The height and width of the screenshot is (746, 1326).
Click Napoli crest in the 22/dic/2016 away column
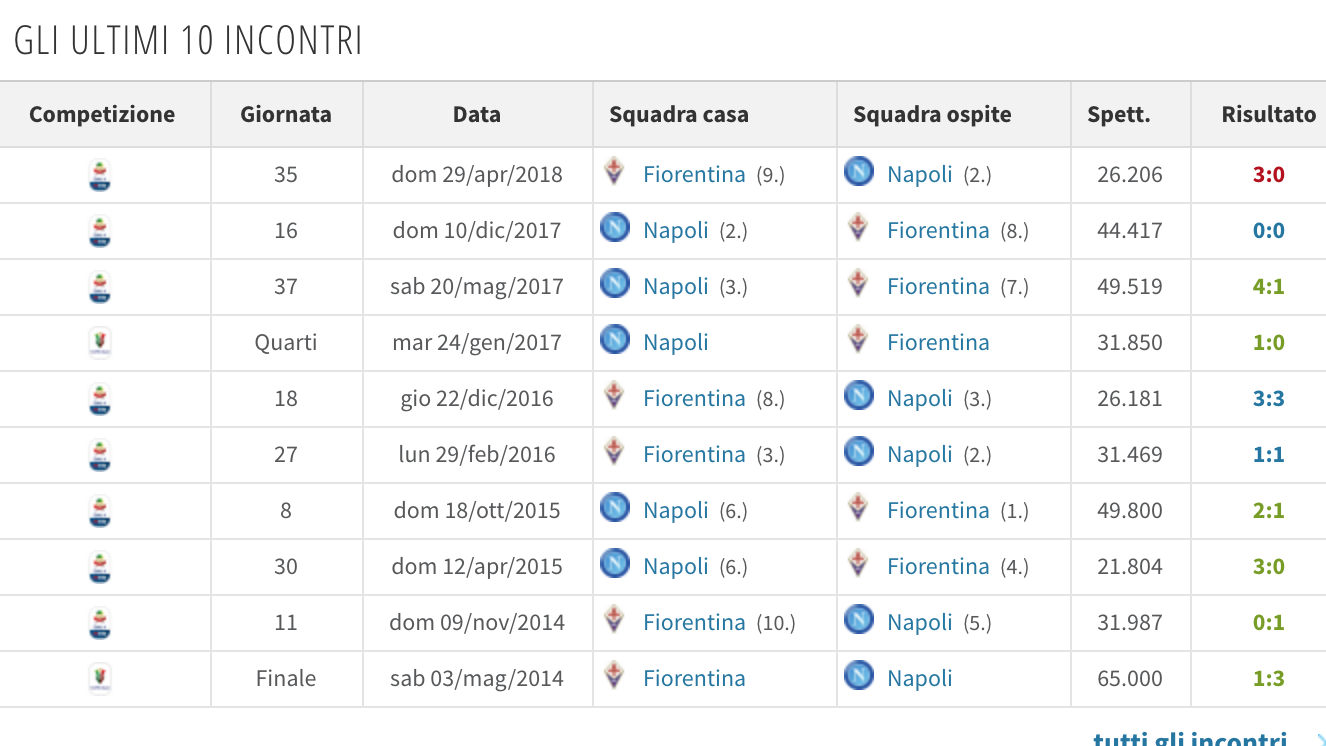pyautogui.click(x=859, y=396)
